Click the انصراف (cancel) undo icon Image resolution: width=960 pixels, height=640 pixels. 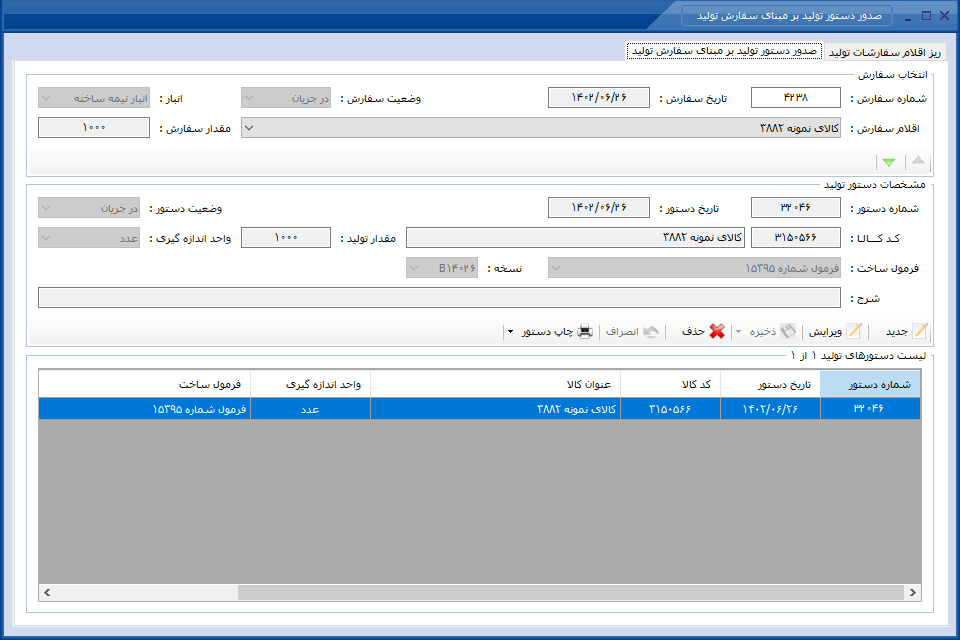[651, 331]
